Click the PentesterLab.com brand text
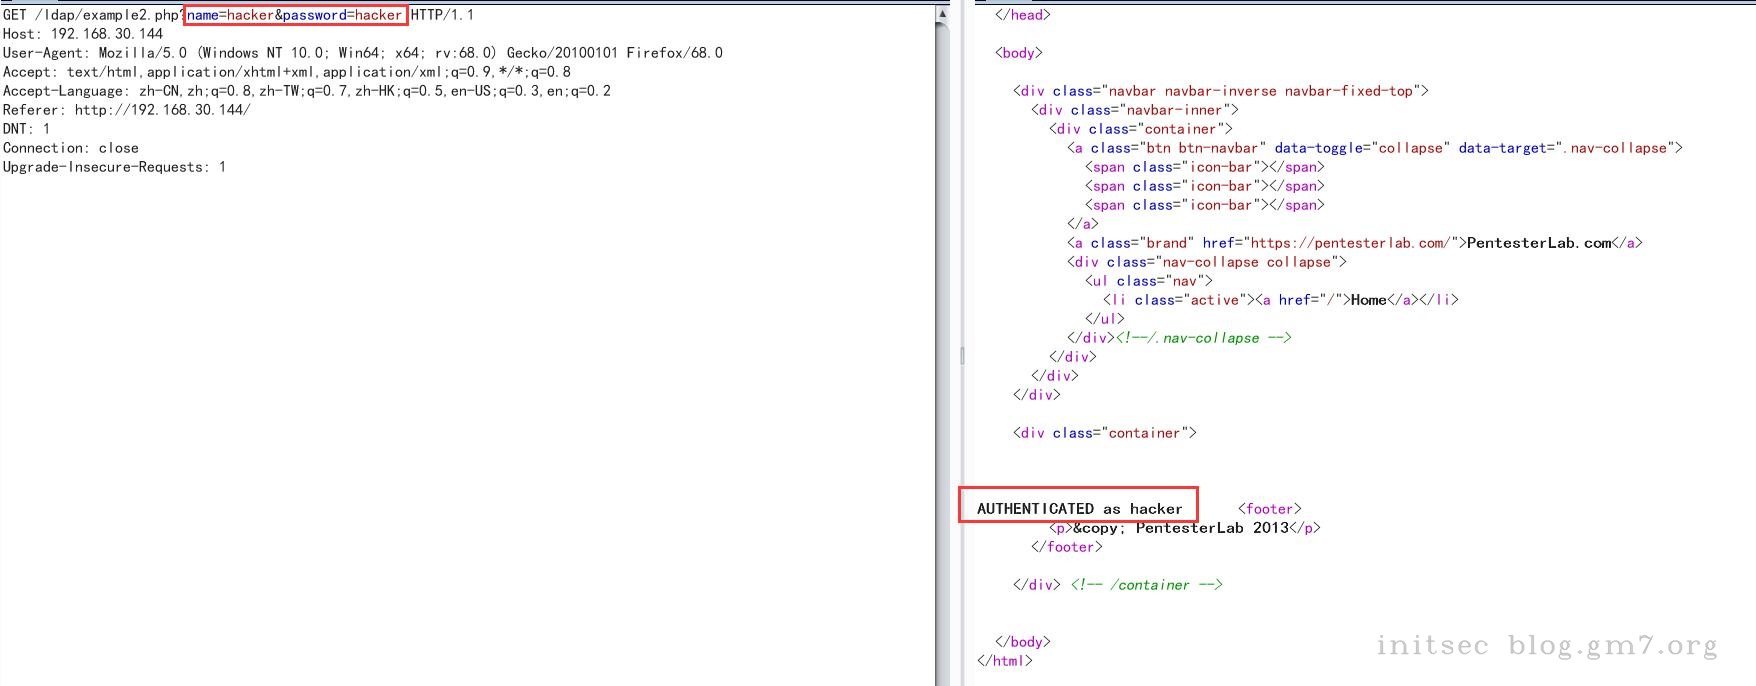Image resolution: width=1756 pixels, height=686 pixels. 1539,243
